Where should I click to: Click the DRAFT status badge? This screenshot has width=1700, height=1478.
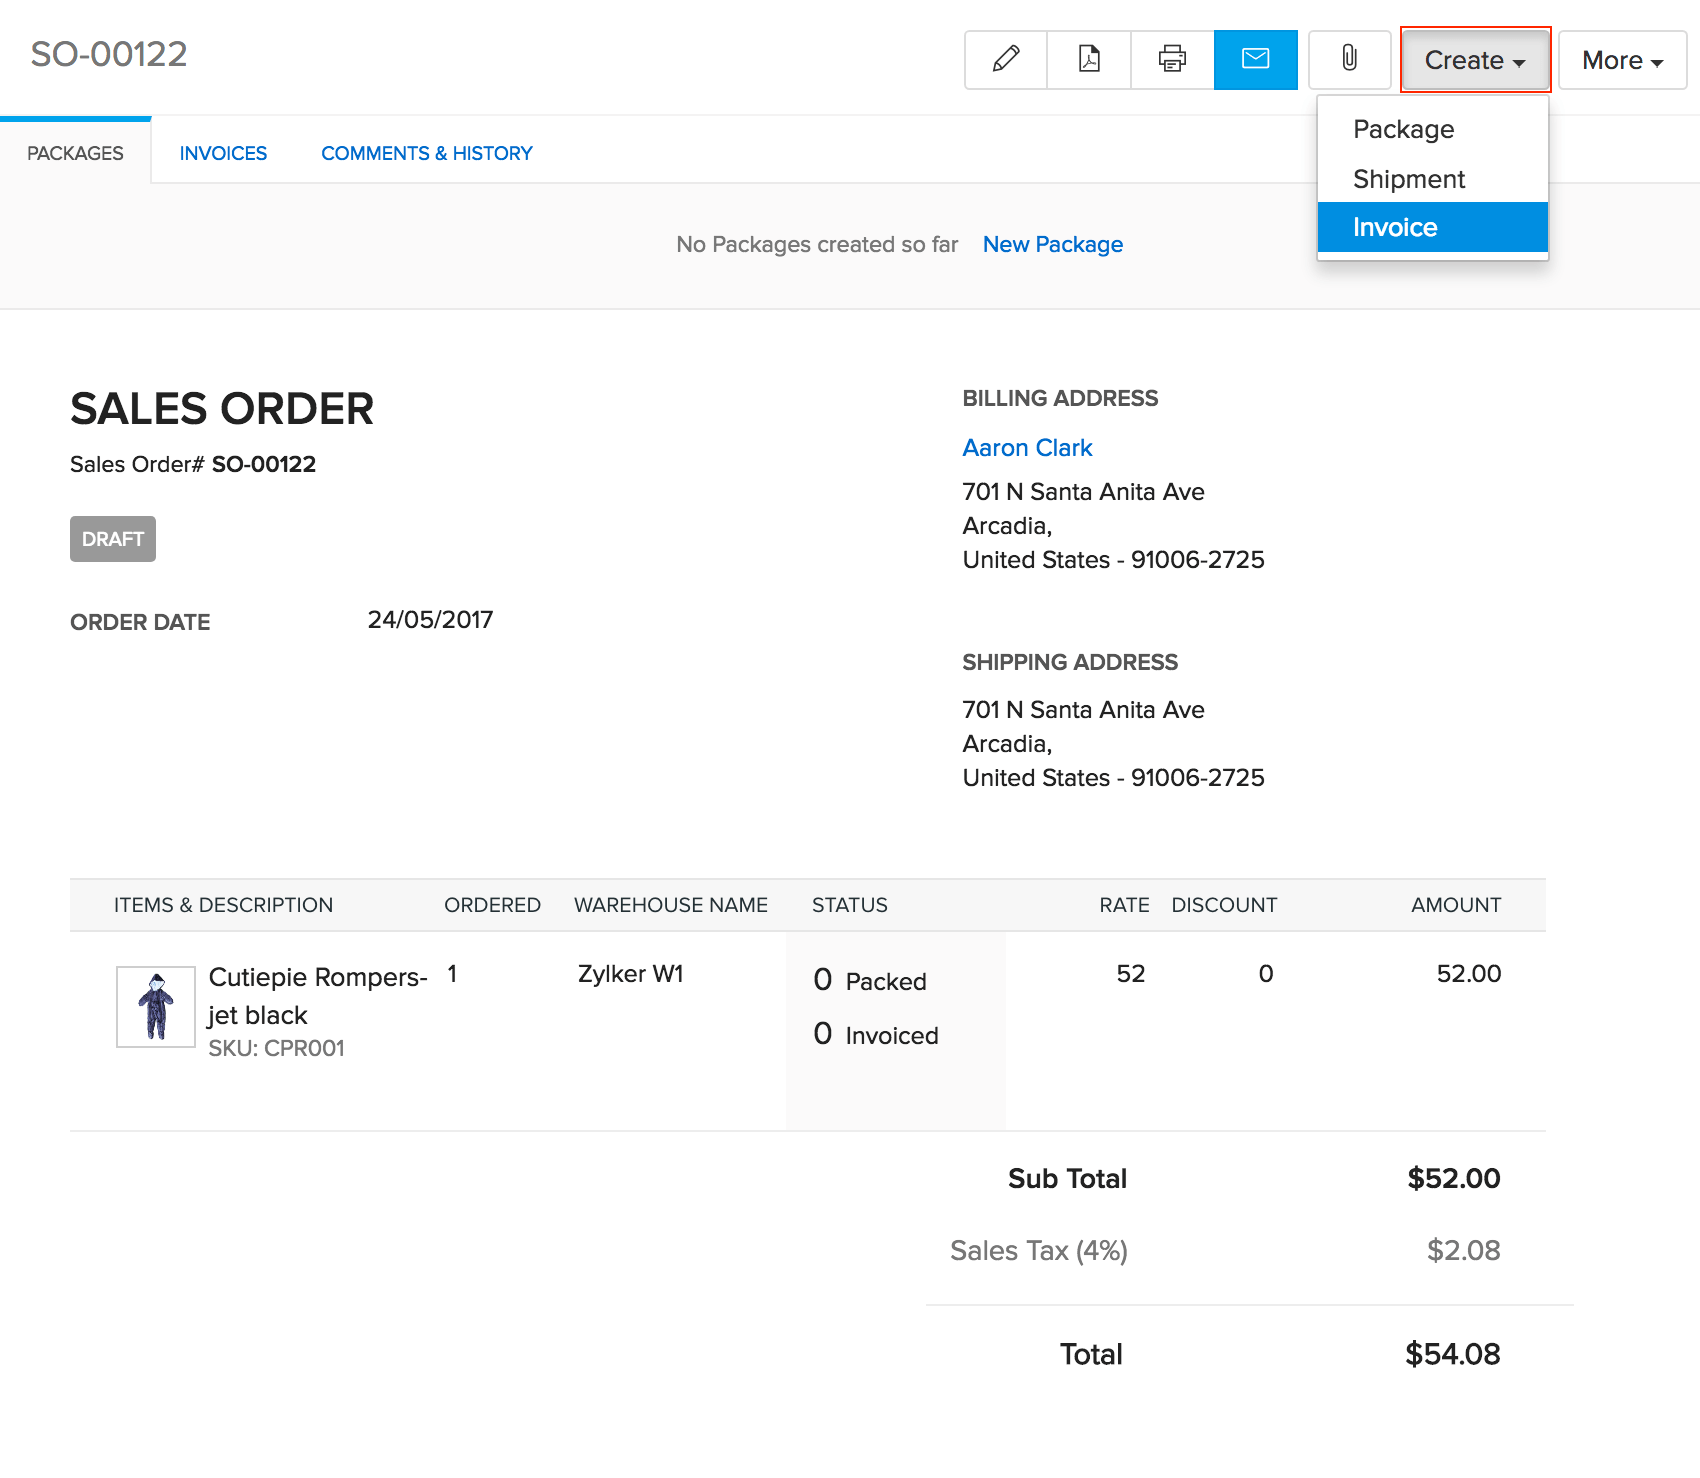coord(112,538)
